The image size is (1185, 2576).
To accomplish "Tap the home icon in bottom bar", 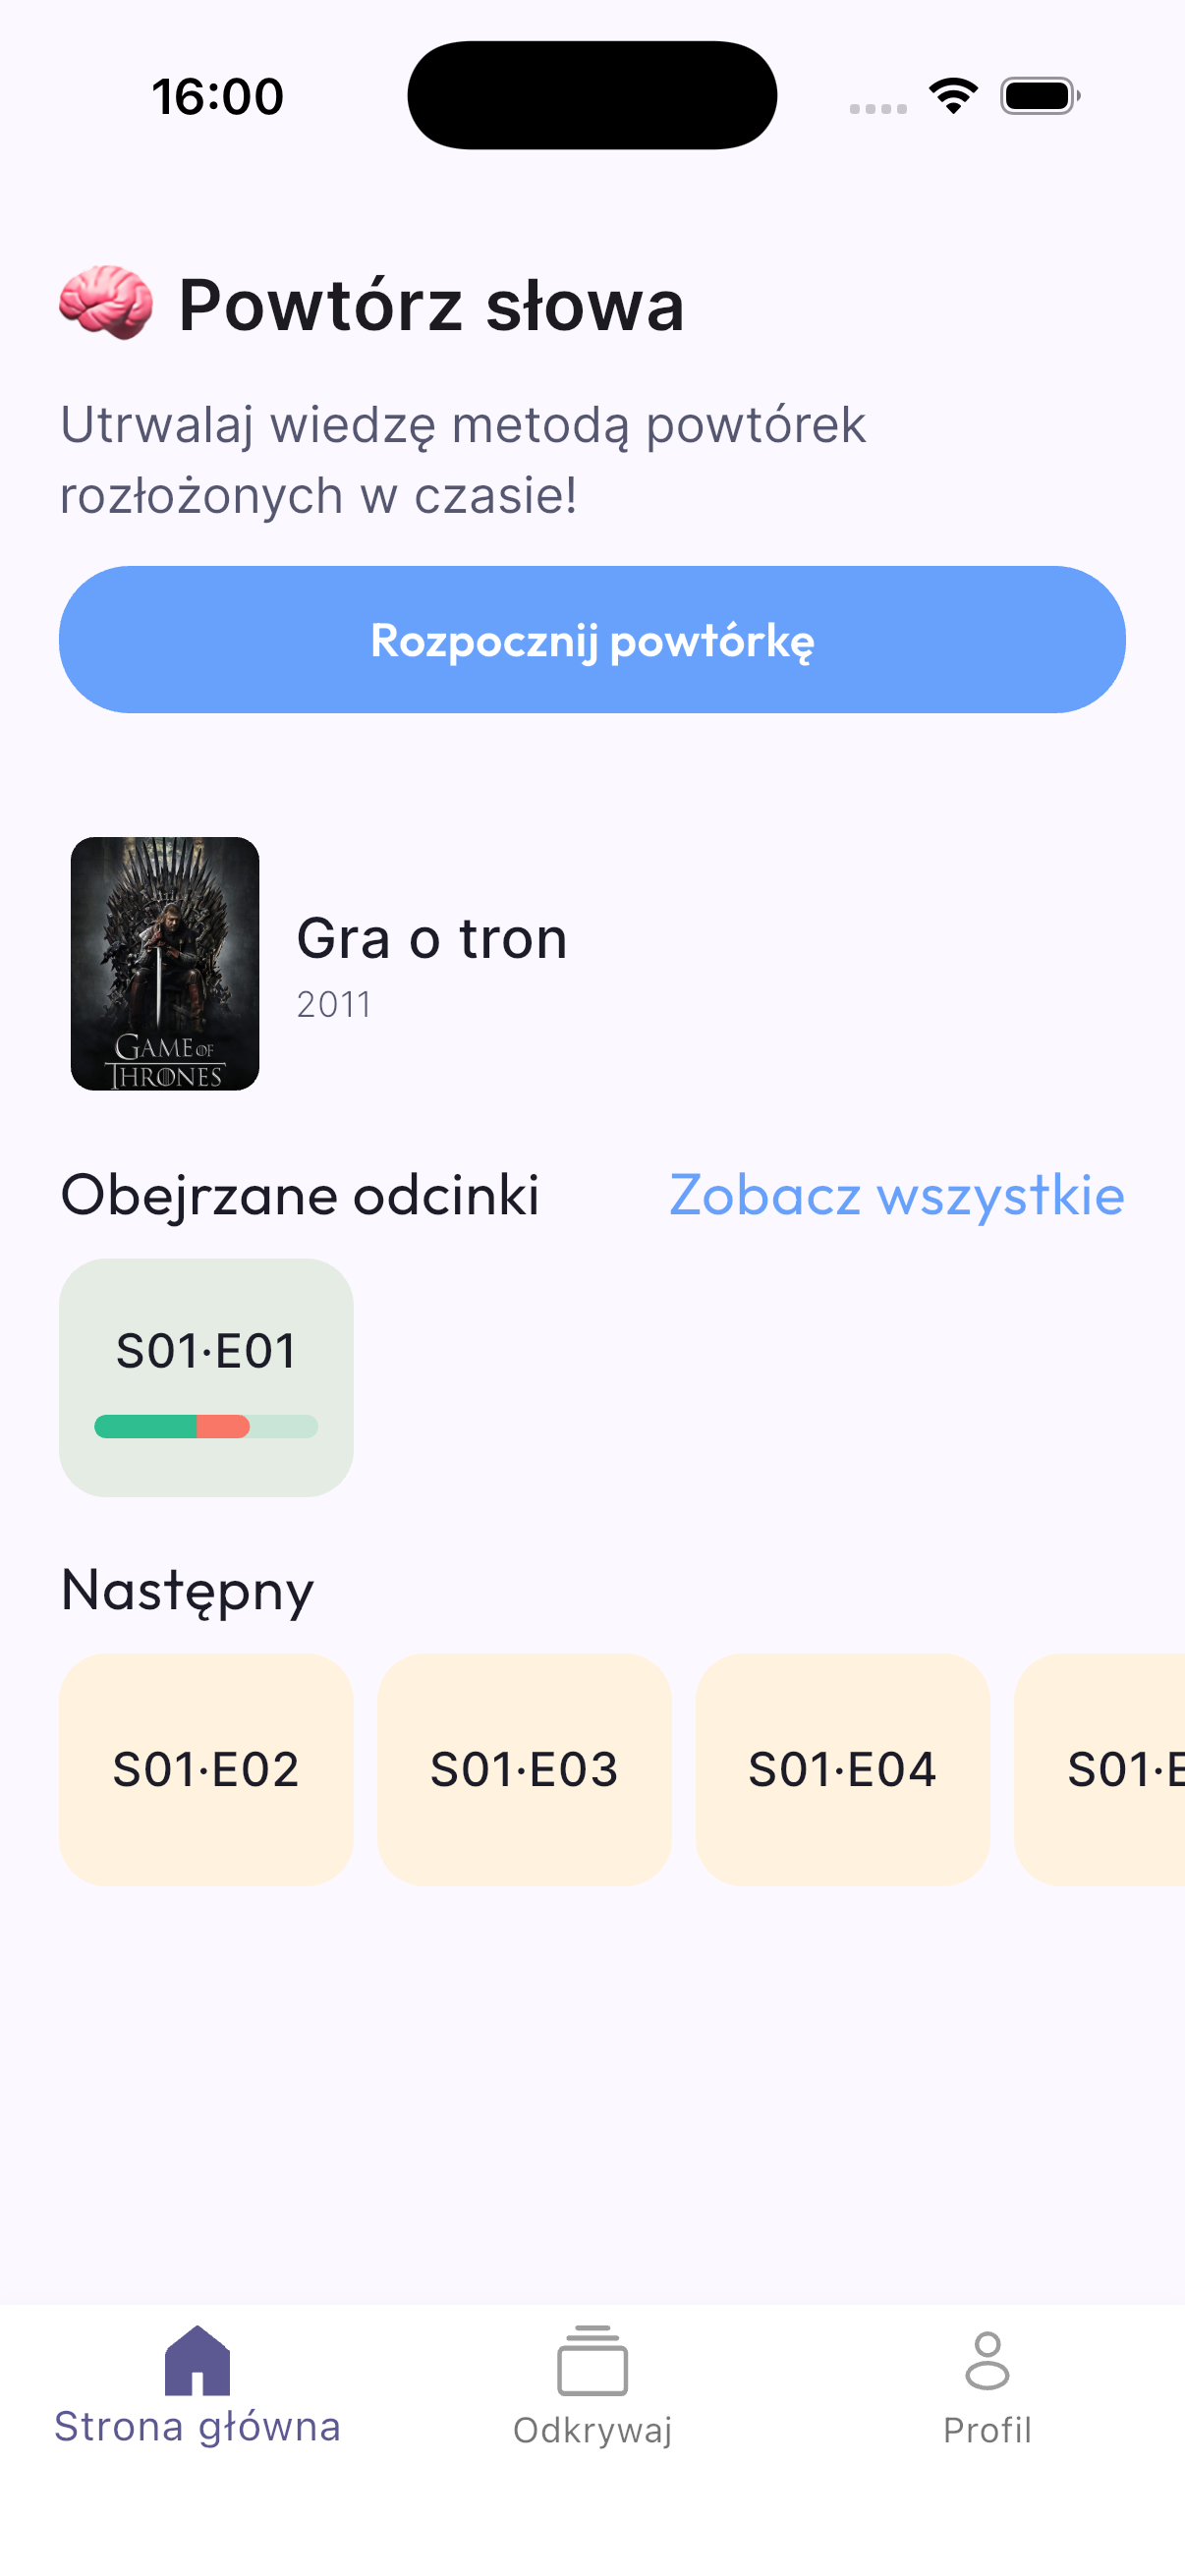I will [x=197, y=2361].
